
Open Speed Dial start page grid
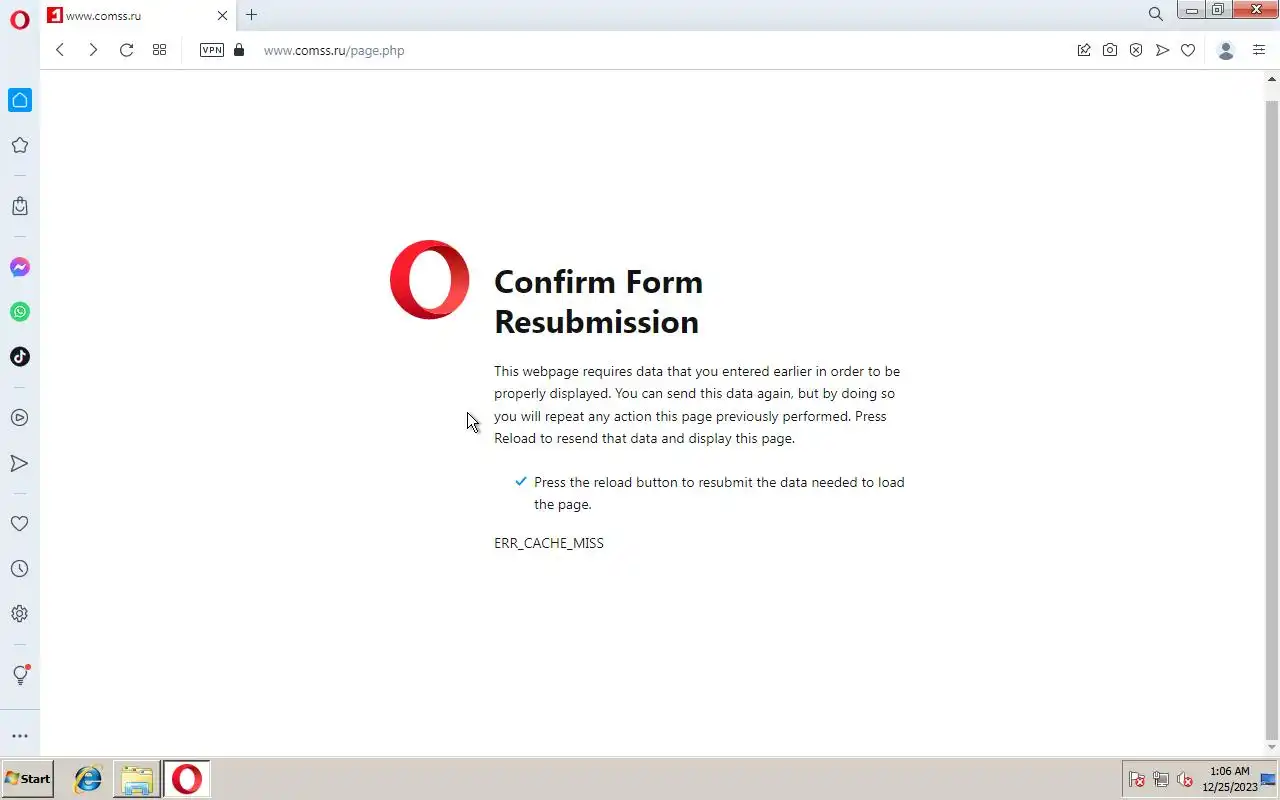click(x=159, y=50)
